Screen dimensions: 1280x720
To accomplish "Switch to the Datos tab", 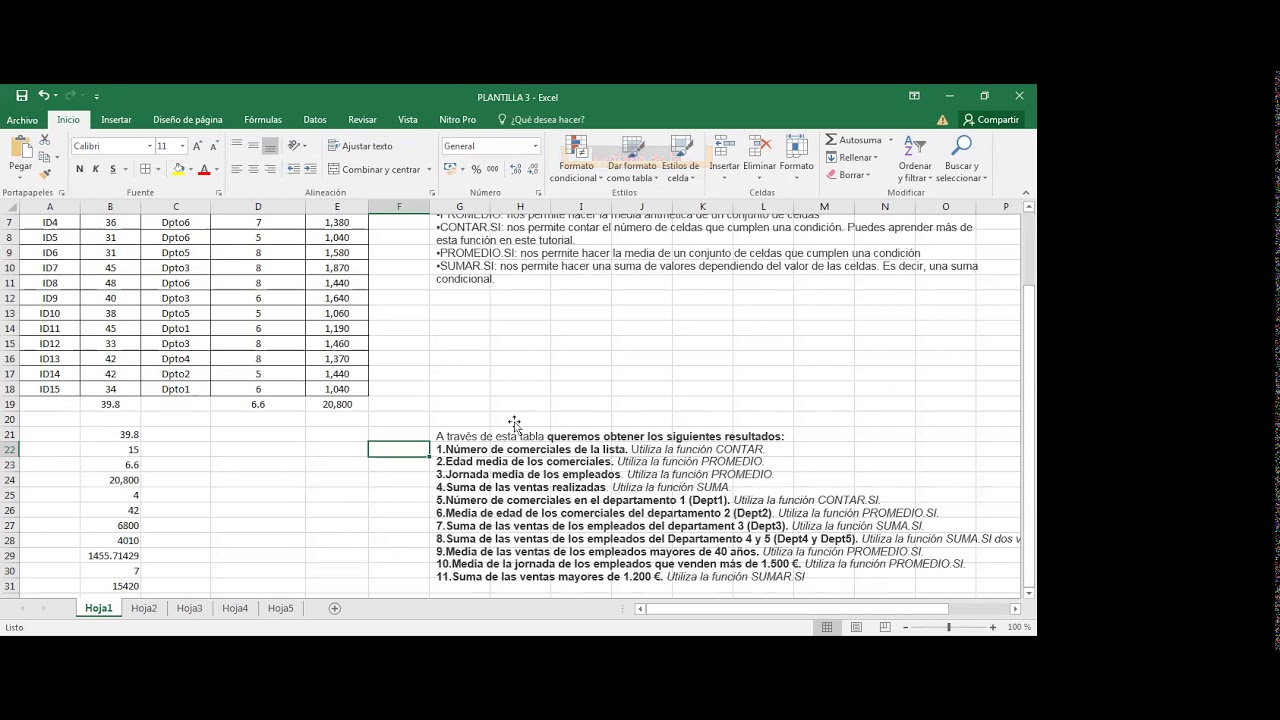I will [315, 120].
